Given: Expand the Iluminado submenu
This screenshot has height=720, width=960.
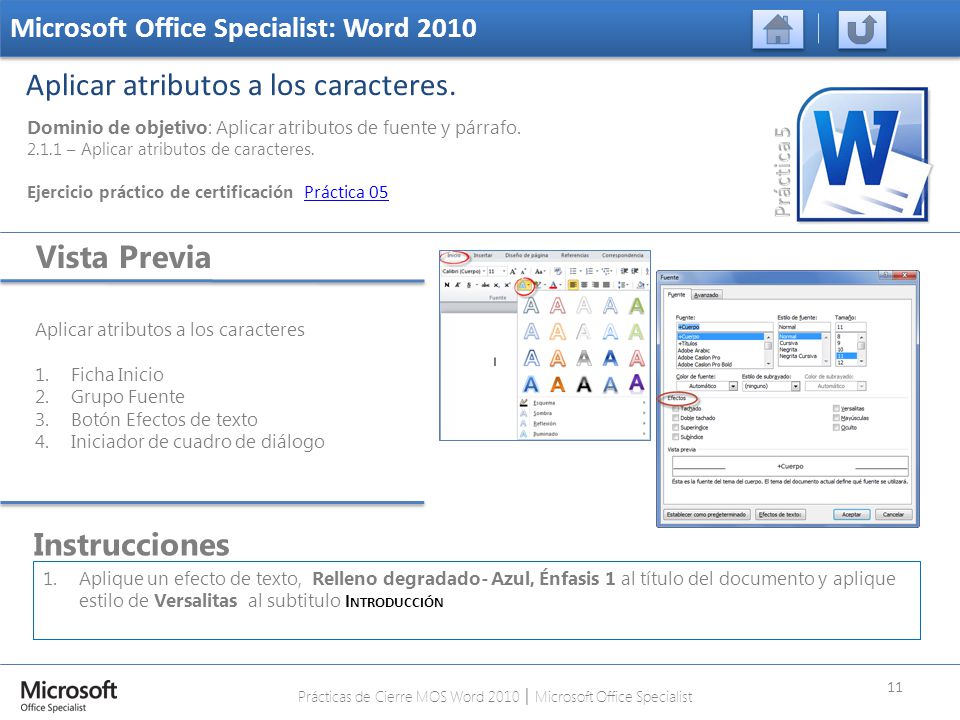Looking at the screenshot, I should 583,433.
